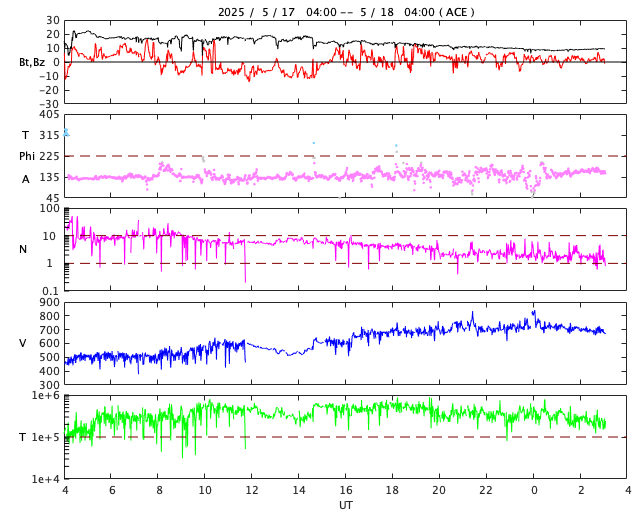Click the "22" hour tick on the UT axis

486,490
